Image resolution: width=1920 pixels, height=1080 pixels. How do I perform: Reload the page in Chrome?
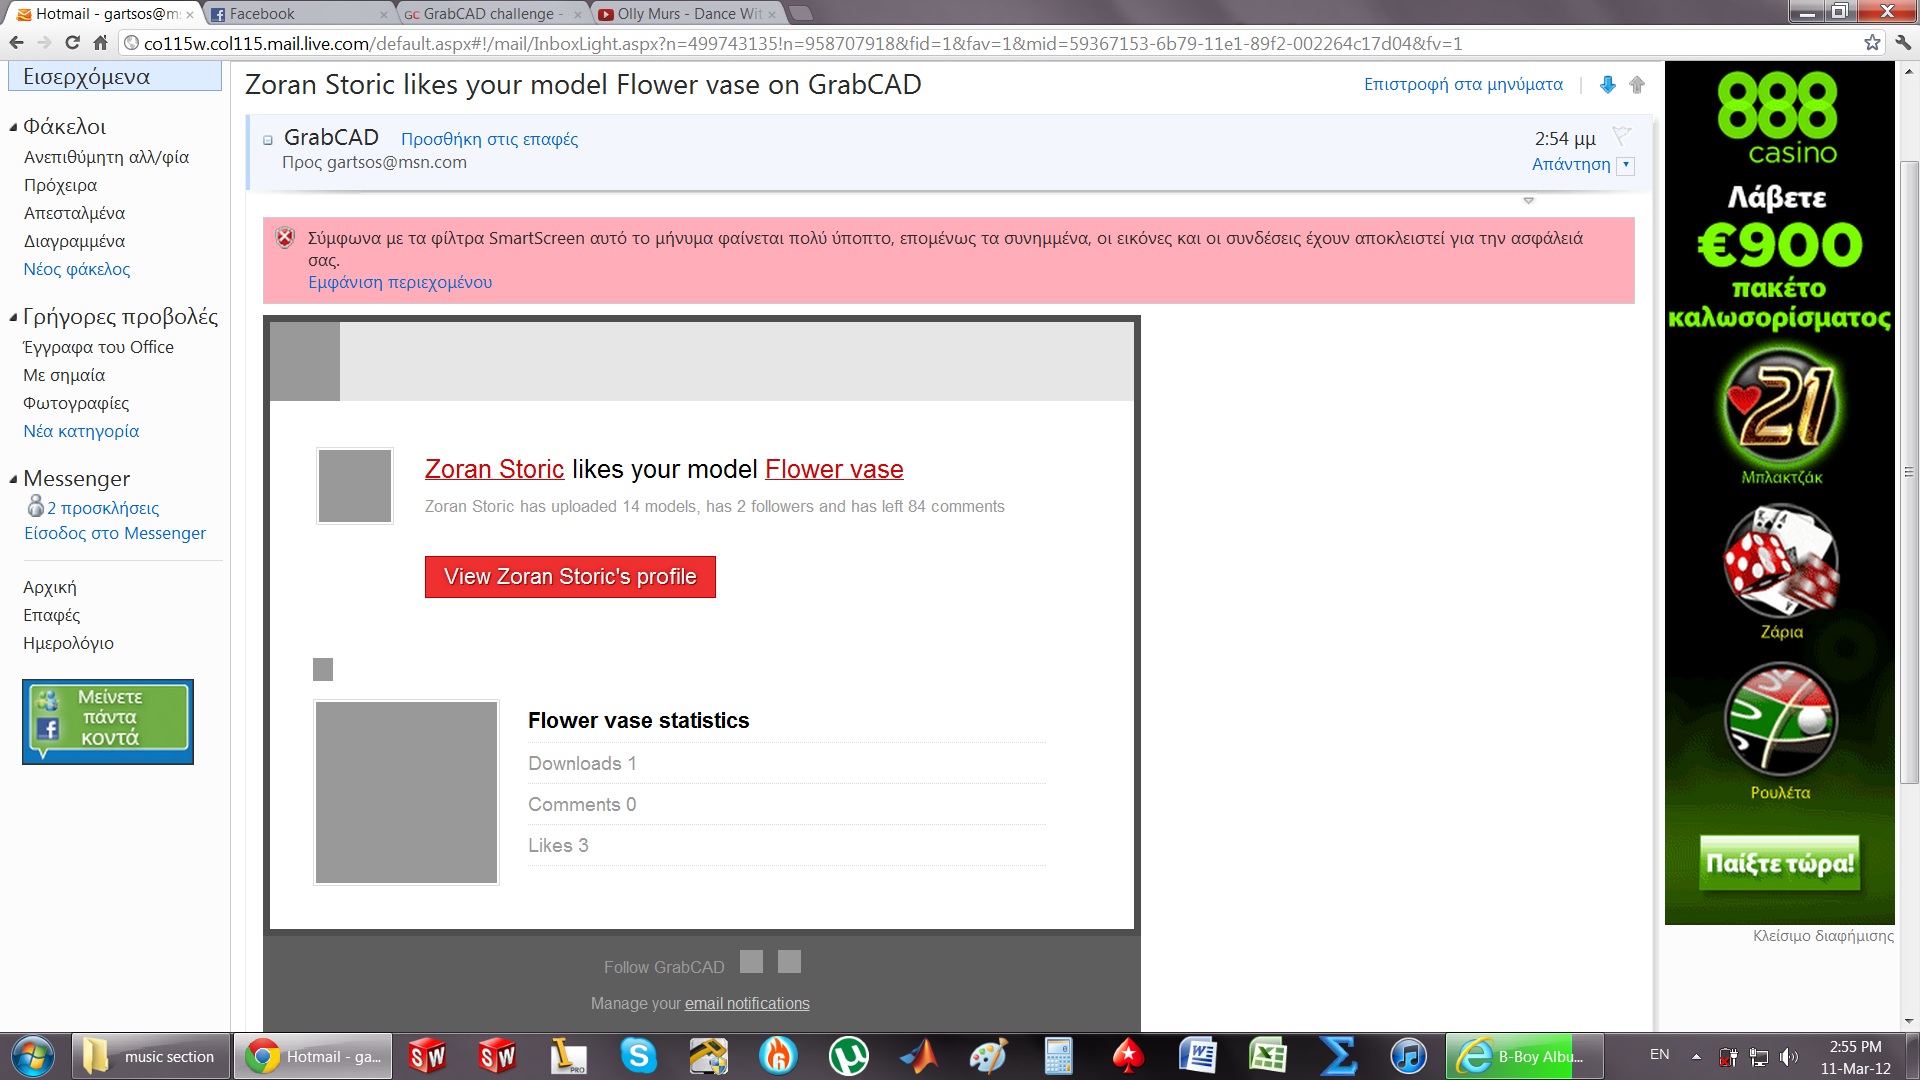(72, 43)
